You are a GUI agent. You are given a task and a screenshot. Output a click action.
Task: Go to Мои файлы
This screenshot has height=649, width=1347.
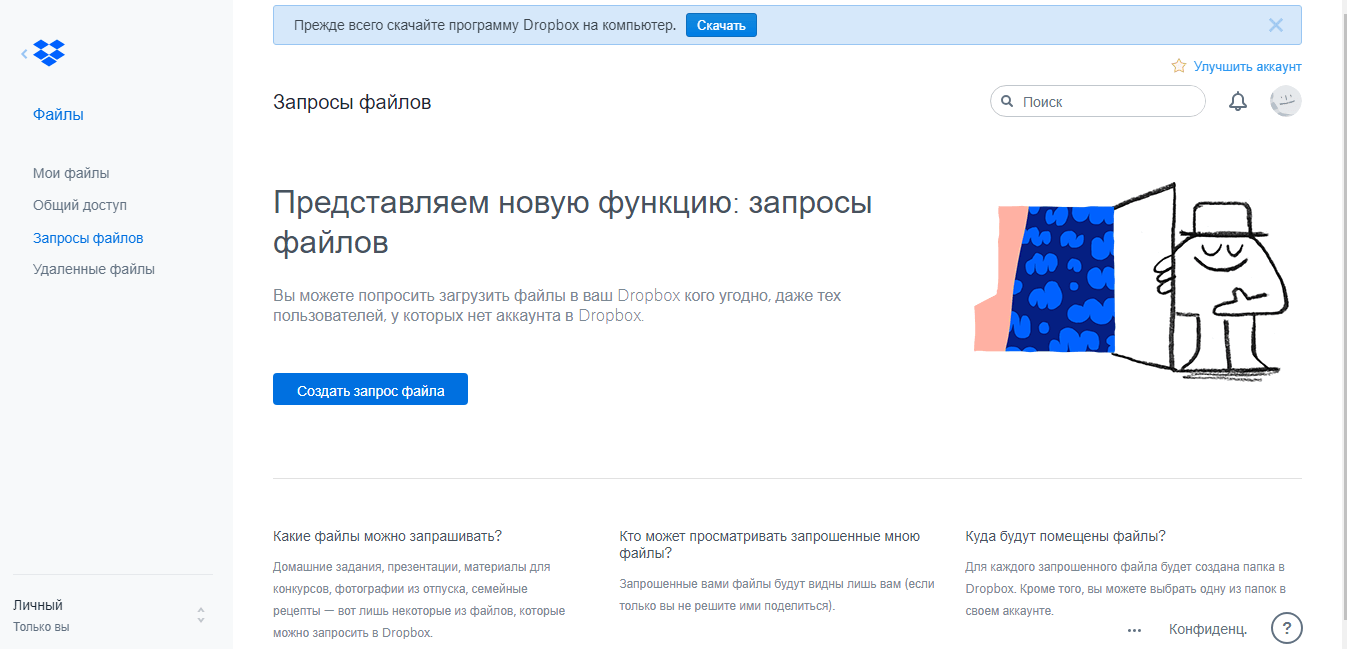pyautogui.click(x=71, y=173)
